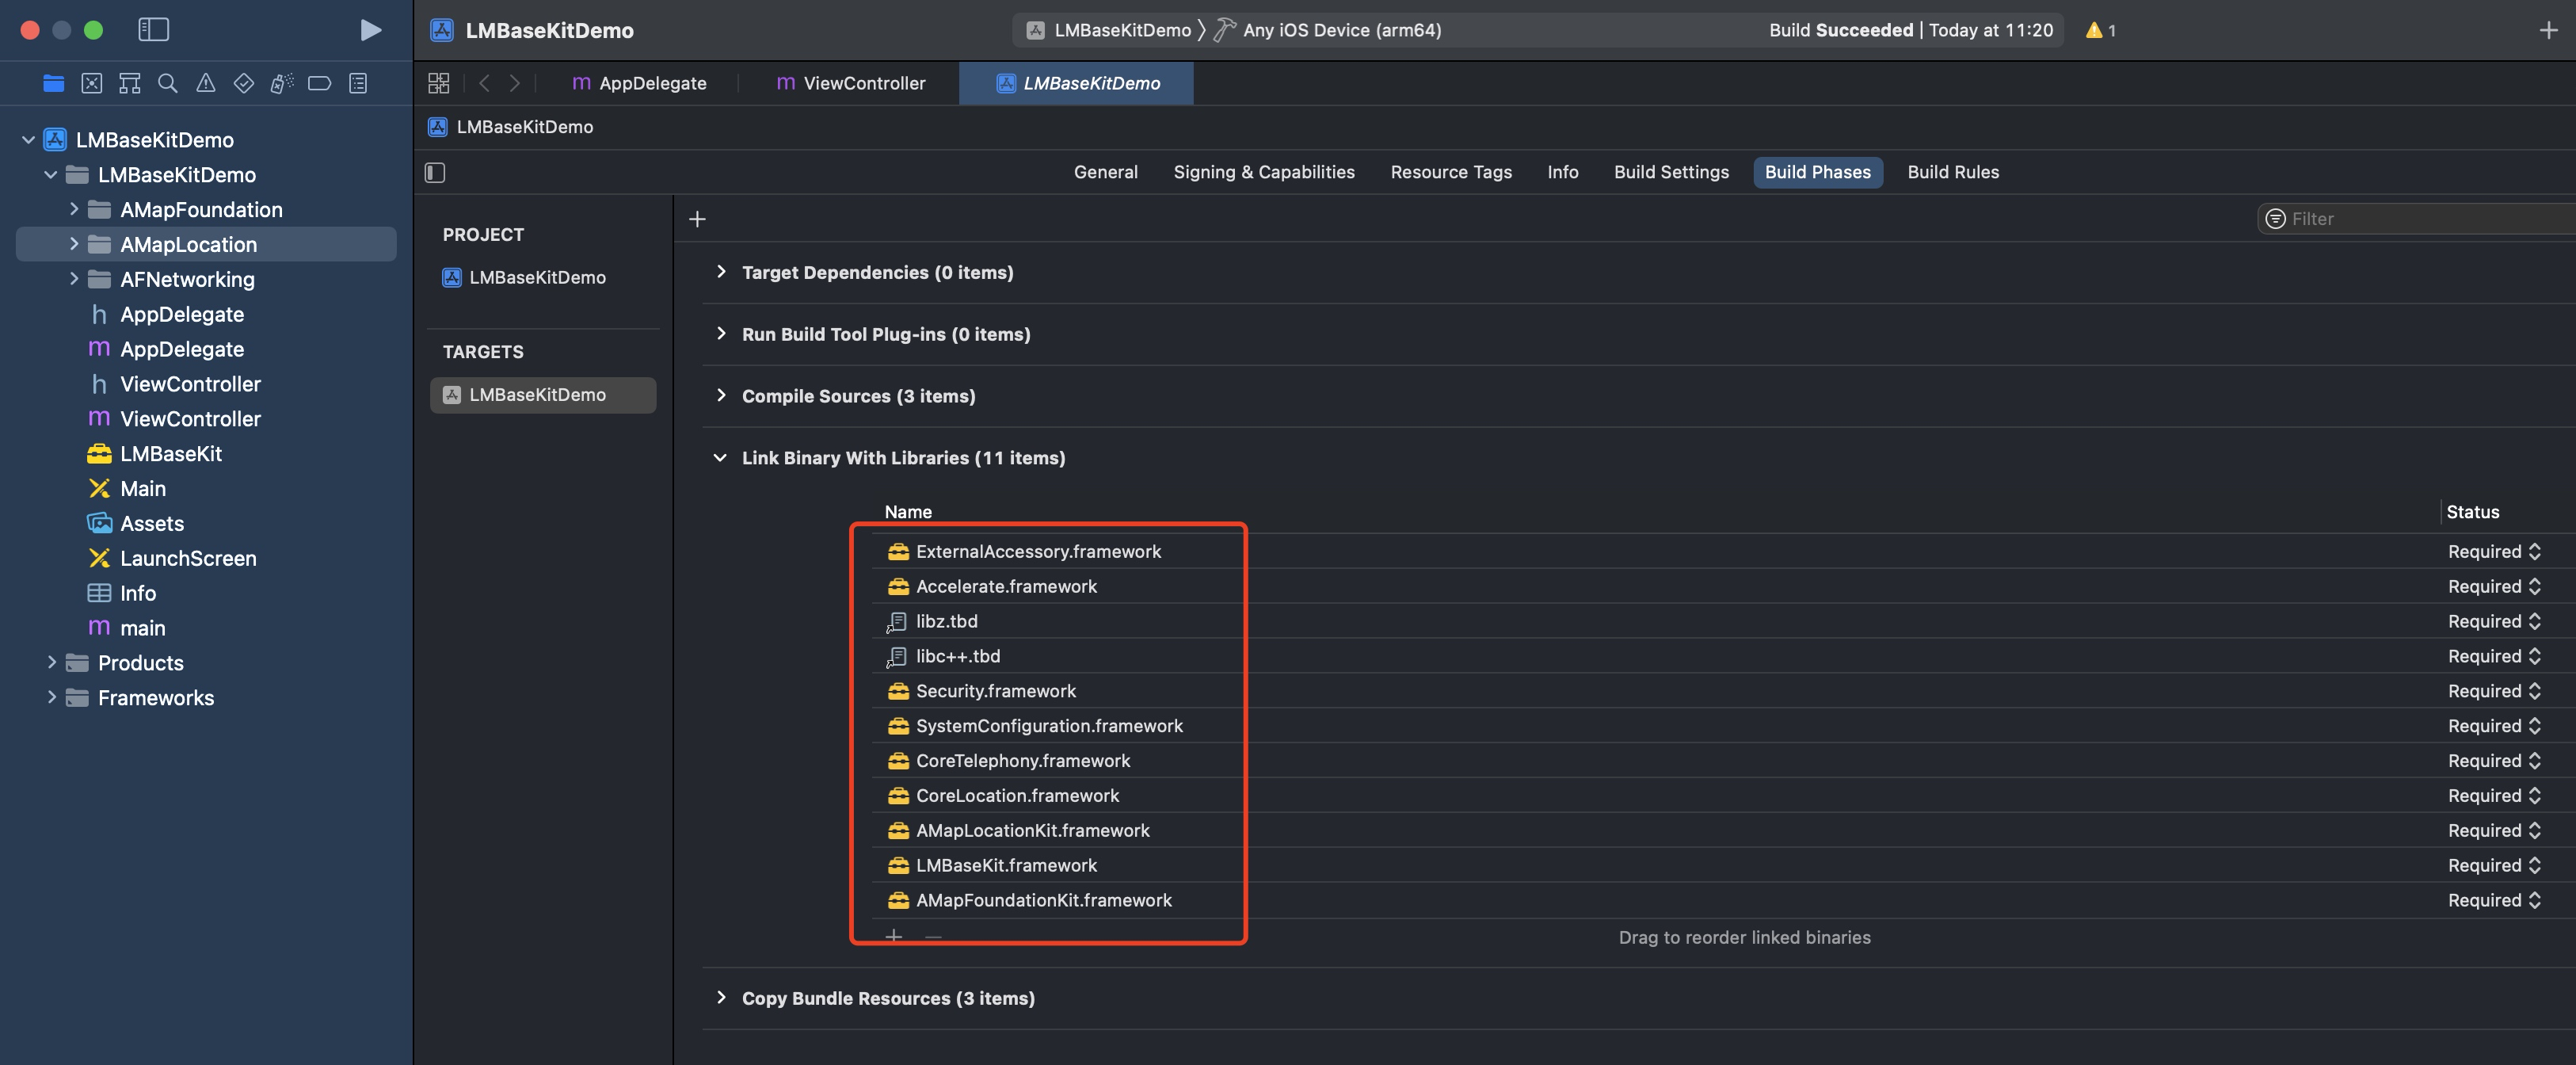
Task: Run the project with the play button
Action: click(370, 30)
